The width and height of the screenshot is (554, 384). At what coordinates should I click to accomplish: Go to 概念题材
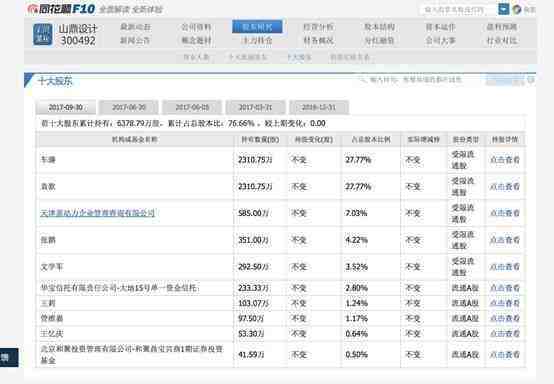tap(196, 41)
